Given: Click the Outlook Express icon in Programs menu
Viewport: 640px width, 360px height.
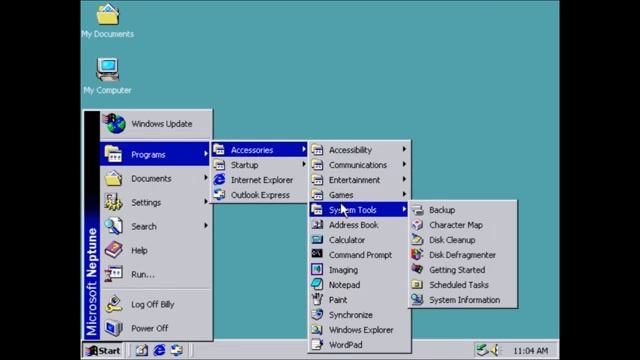Looking at the screenshot, I should pyautogui.click(x=220, y=195).
